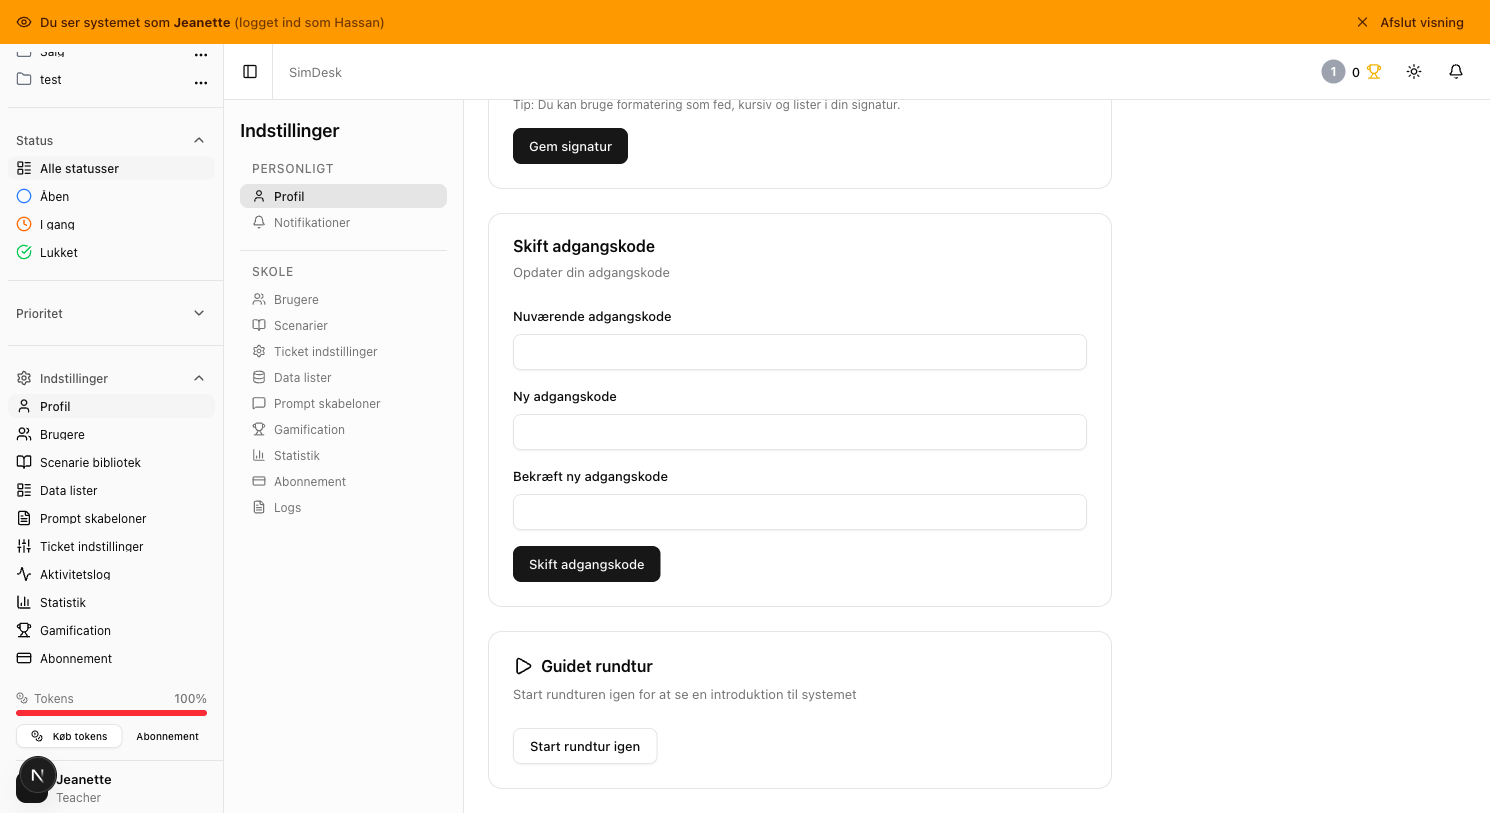Open Jeanette Teacher user menu
This screenshot has width=1490, height=813.
[x=111, y=788]
